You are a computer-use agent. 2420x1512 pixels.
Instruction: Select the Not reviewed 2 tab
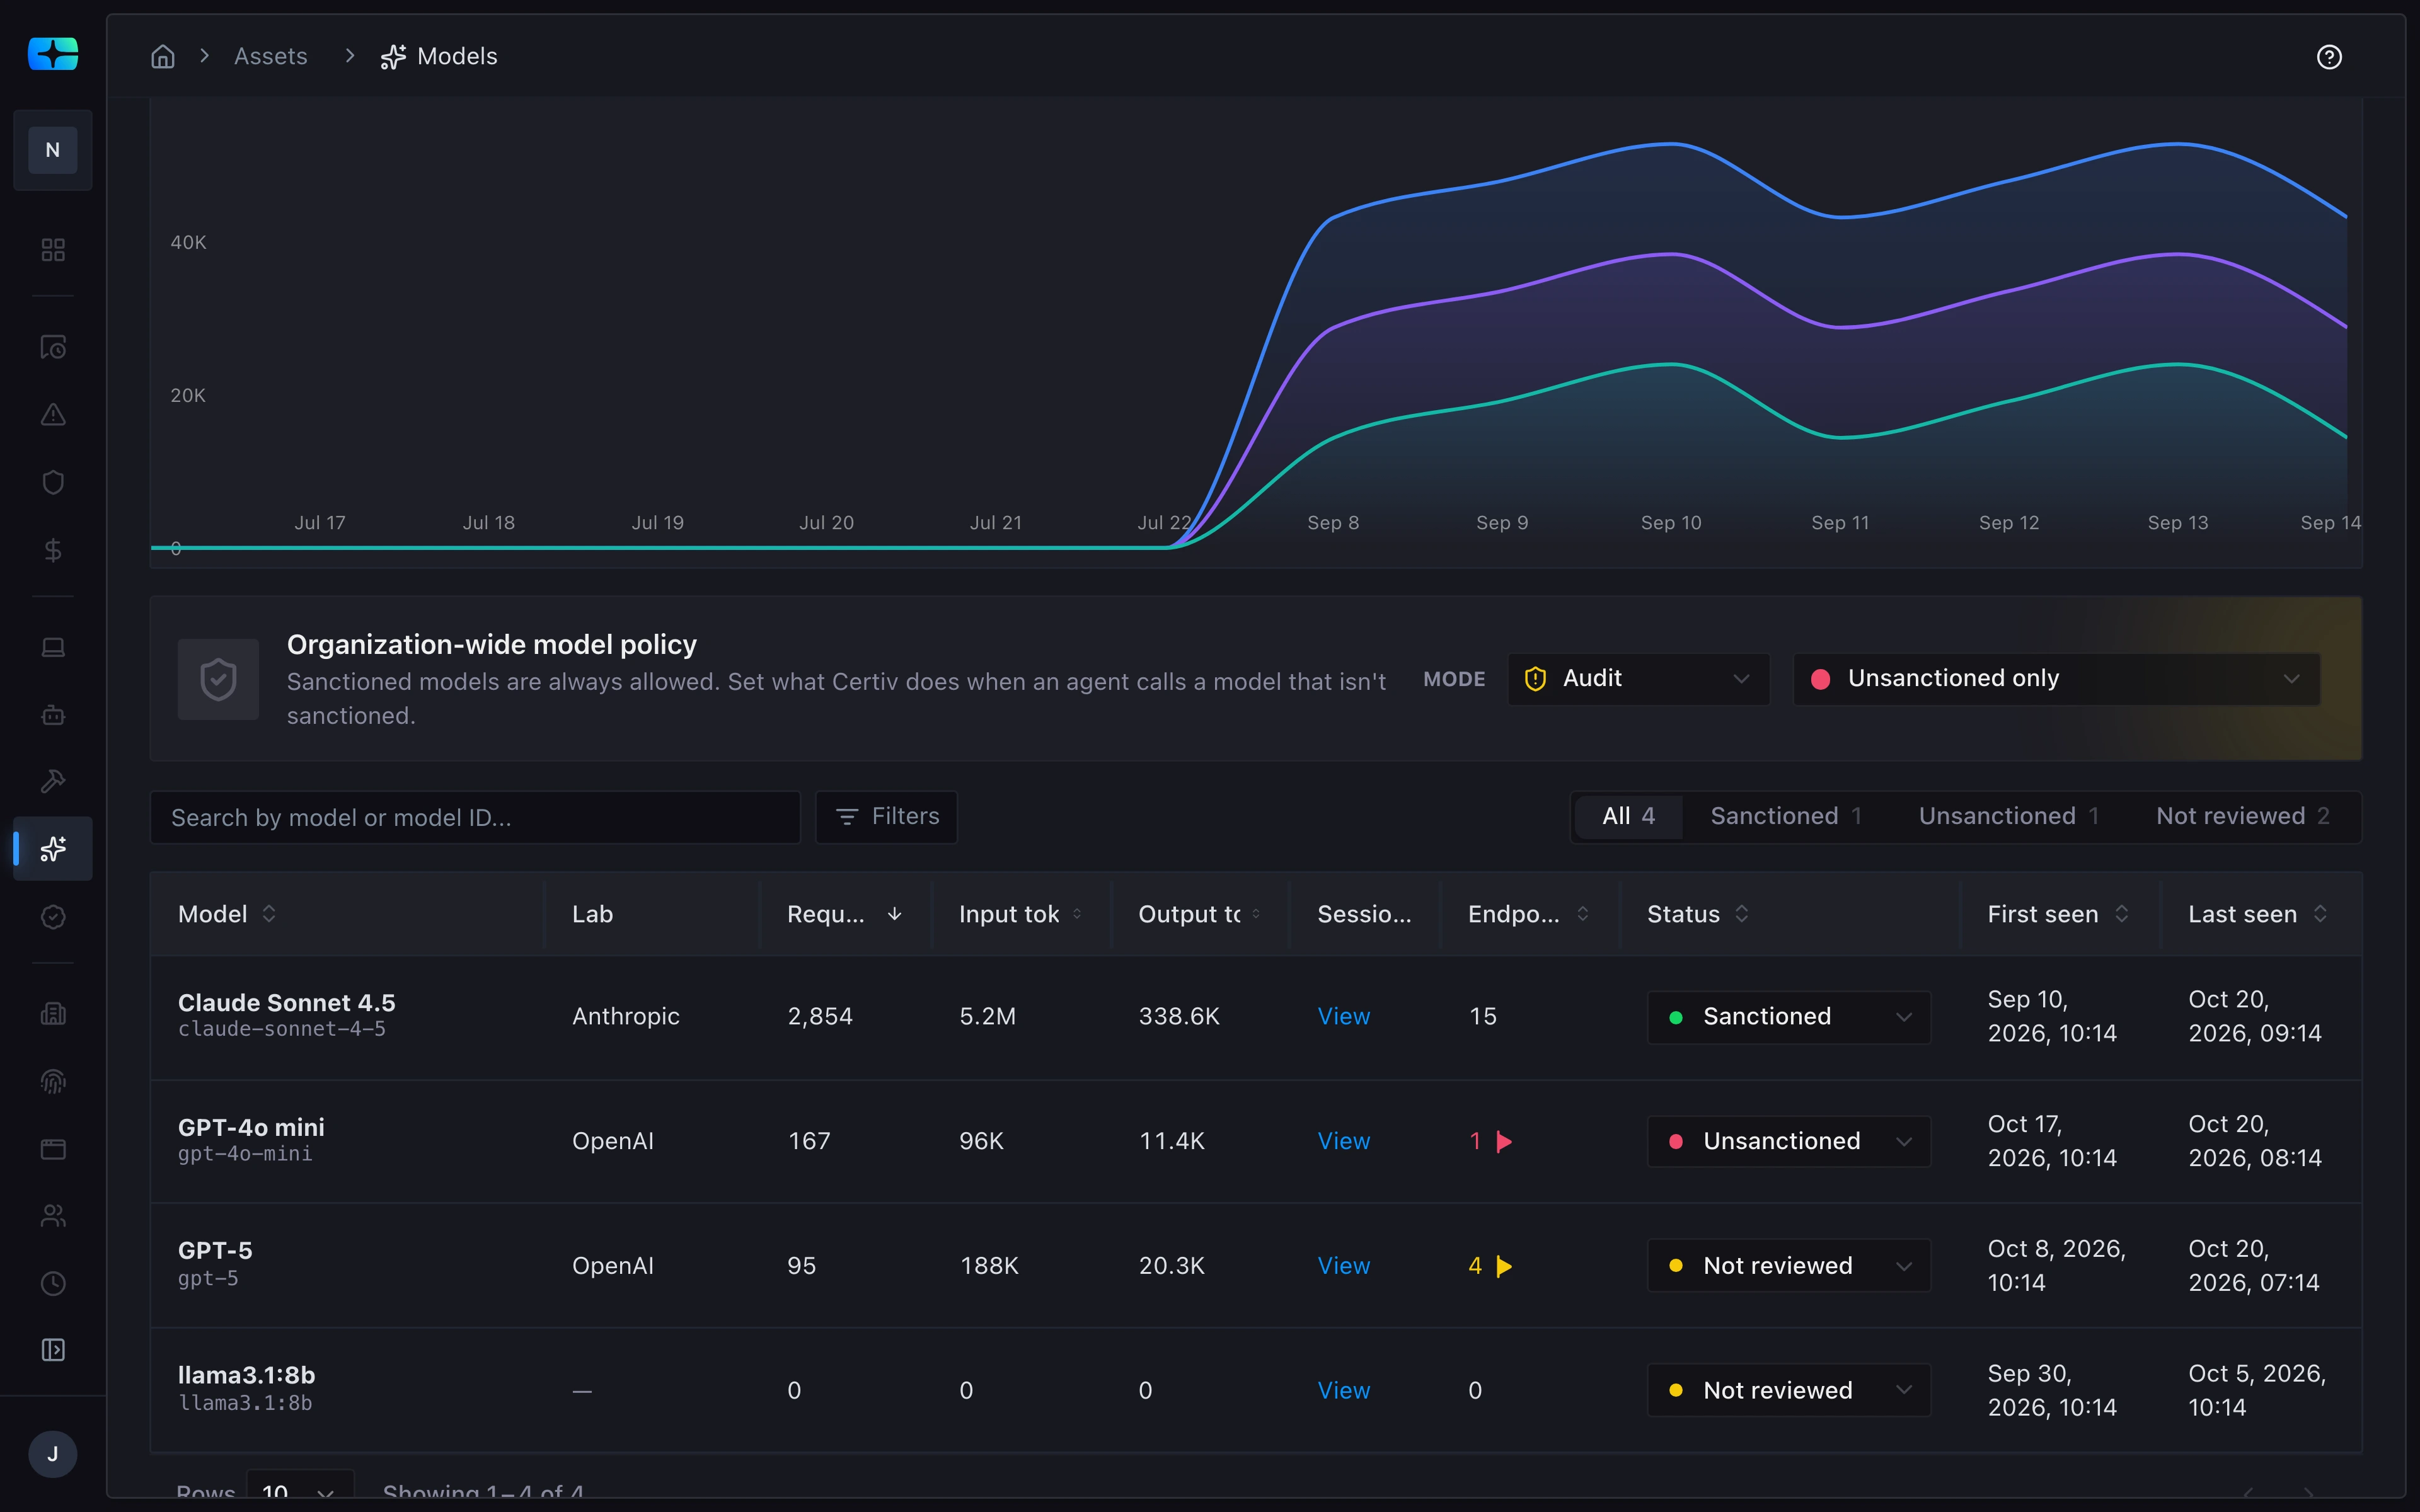[2243, 816]
